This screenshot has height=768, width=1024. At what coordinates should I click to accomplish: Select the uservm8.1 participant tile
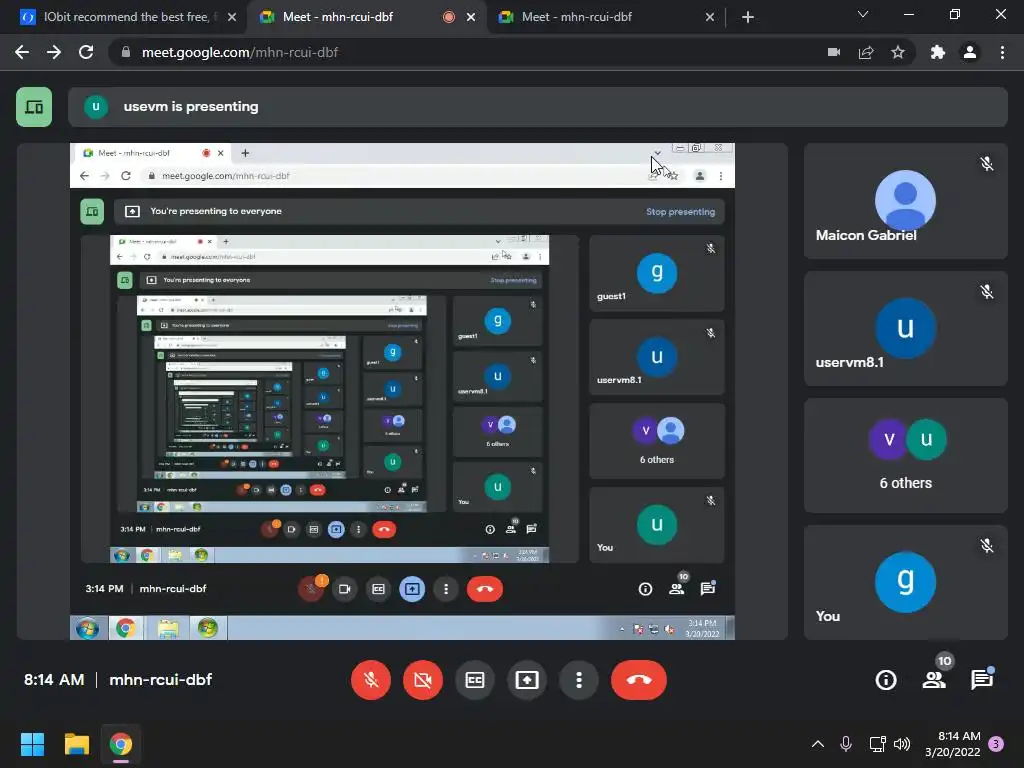point(905,328)
